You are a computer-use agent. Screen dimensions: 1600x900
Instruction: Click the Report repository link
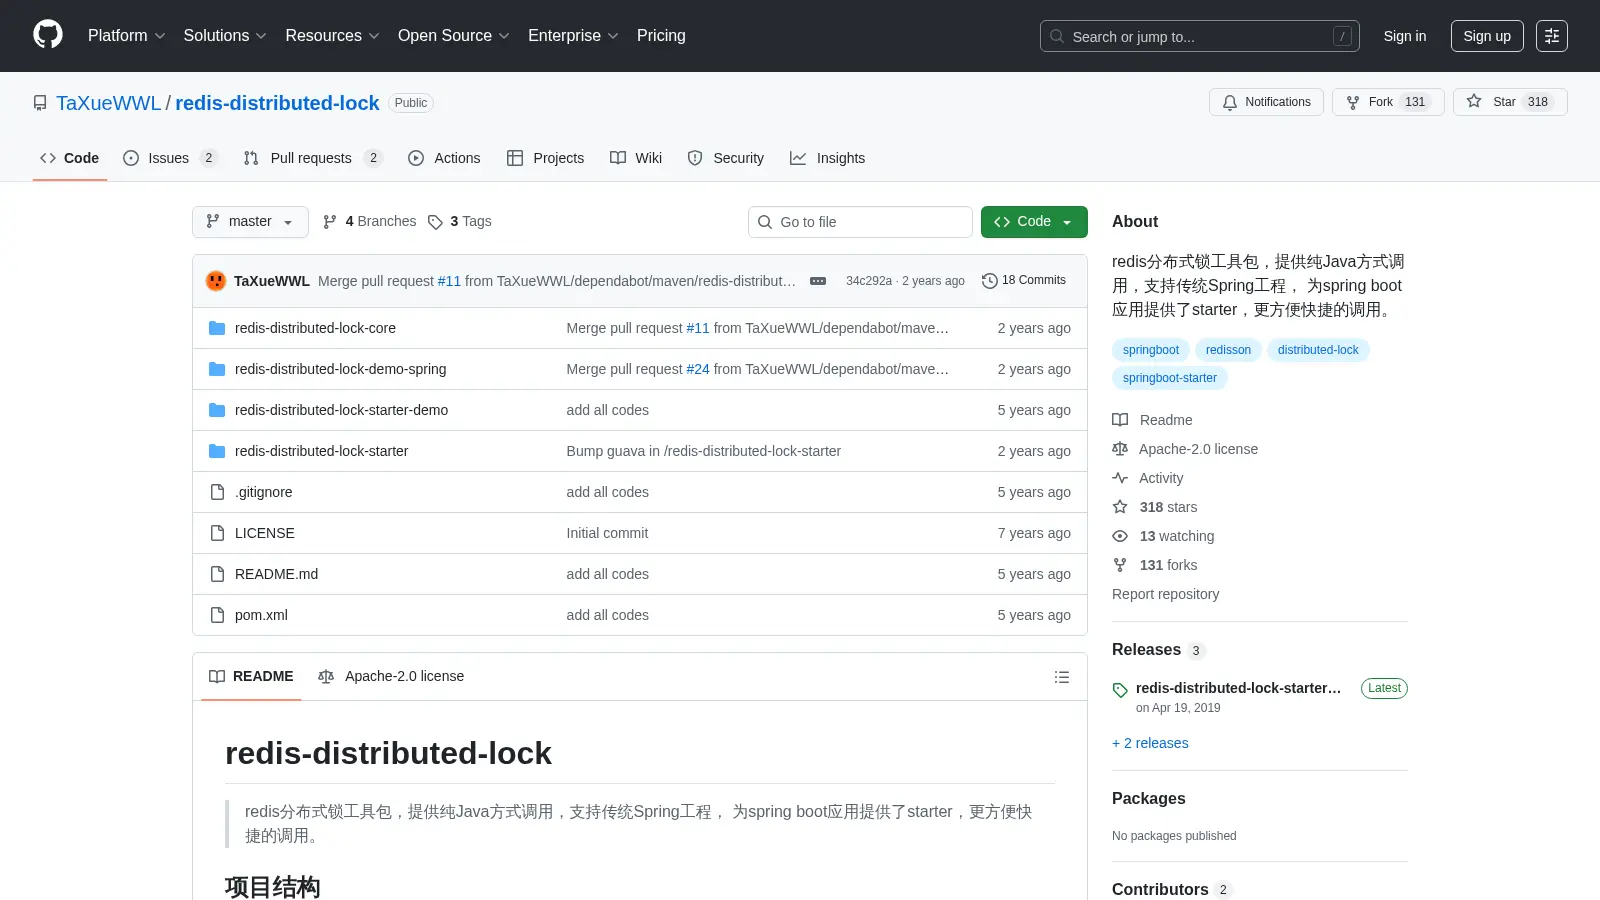(x=1165, y=594)
